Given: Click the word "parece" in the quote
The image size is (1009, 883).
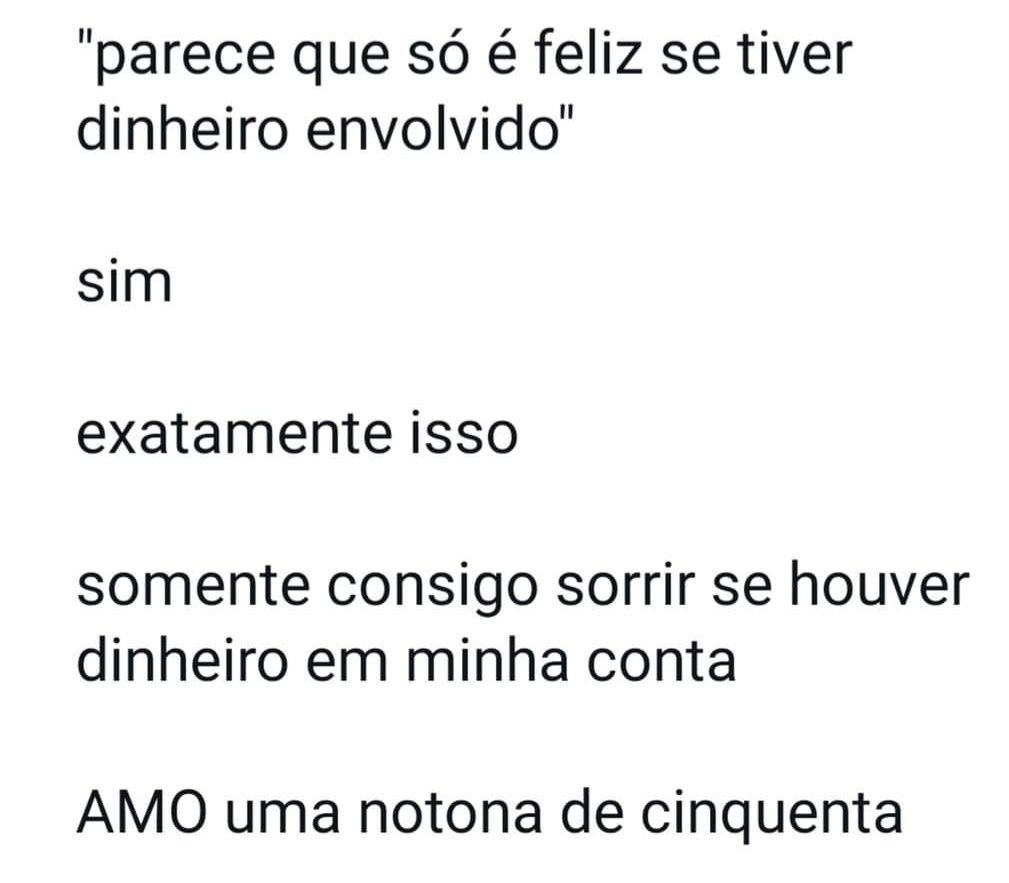Looking at the screenshot, I should 185,56.
